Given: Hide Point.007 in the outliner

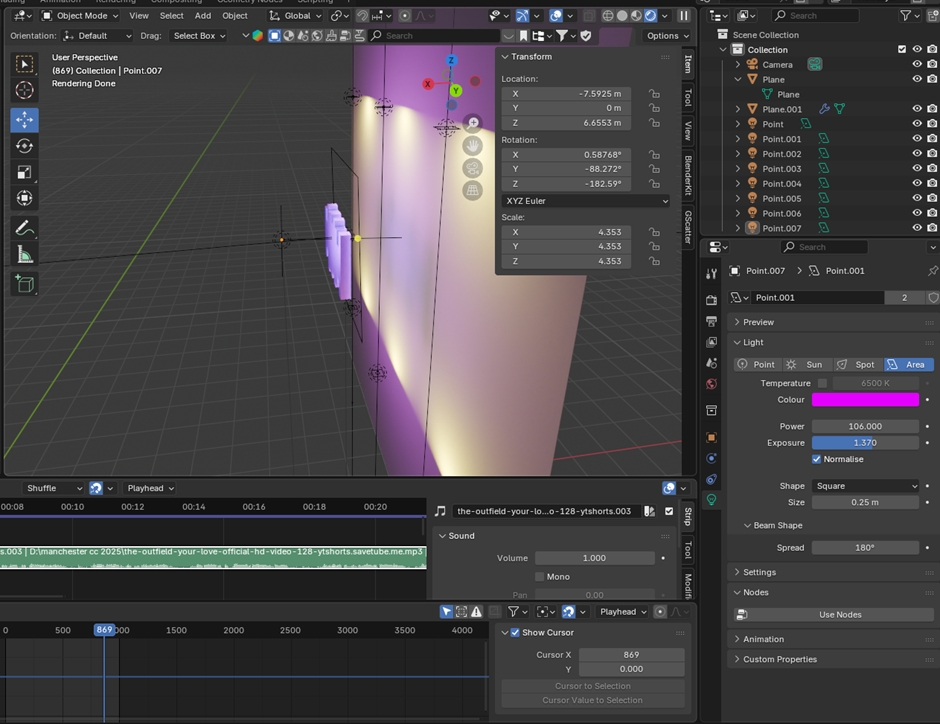Looking at the screenshot, I should point(917,228).
